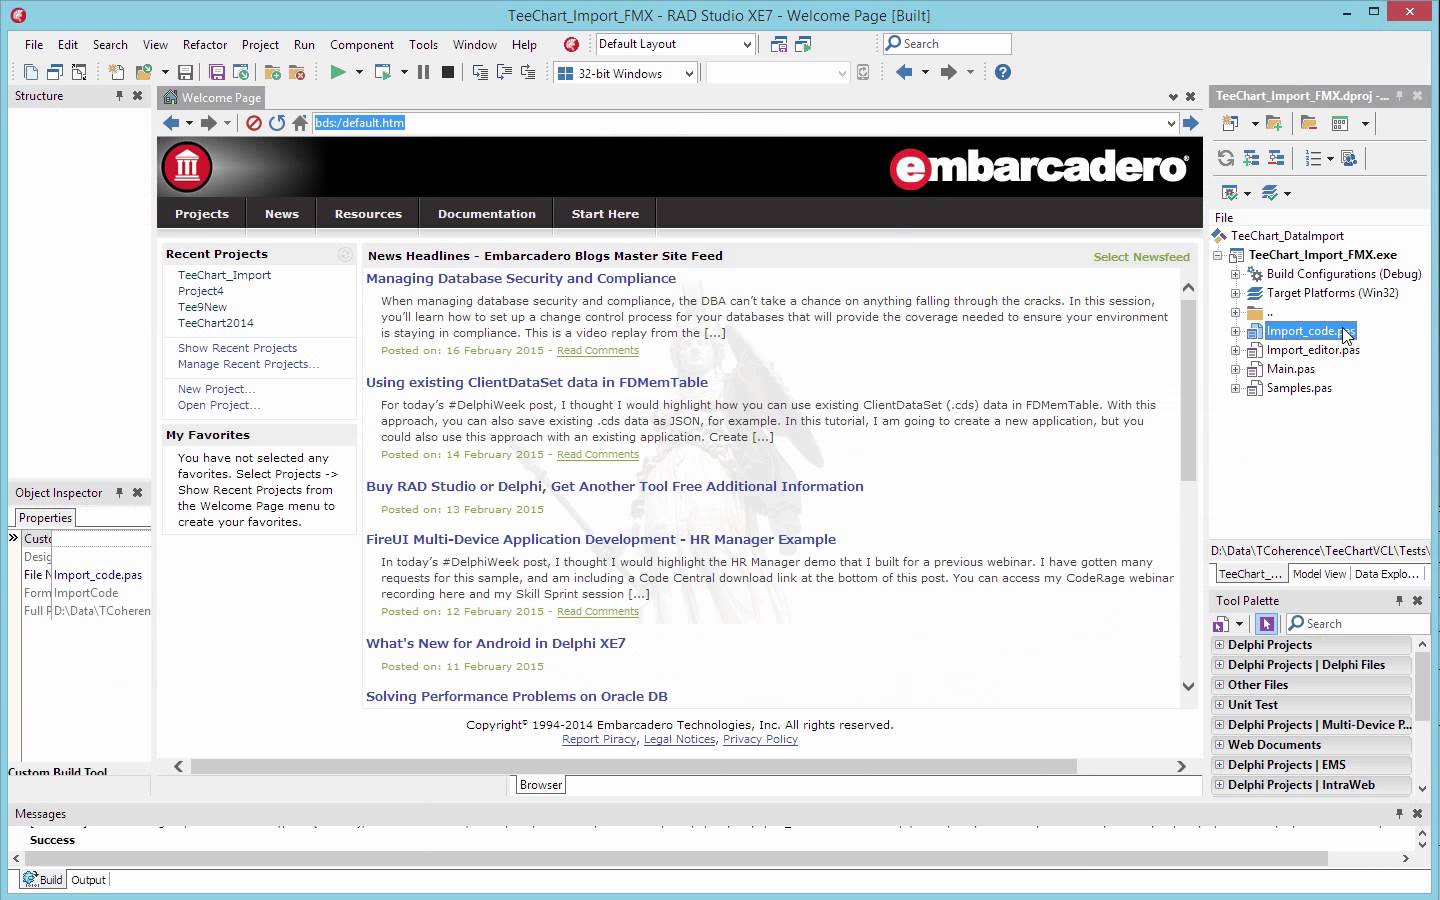Image resolution: width=1440 pixels, height=900 pixels.
Task: Expand the Web Documents palette category
Action: (x=1219, y=745)
